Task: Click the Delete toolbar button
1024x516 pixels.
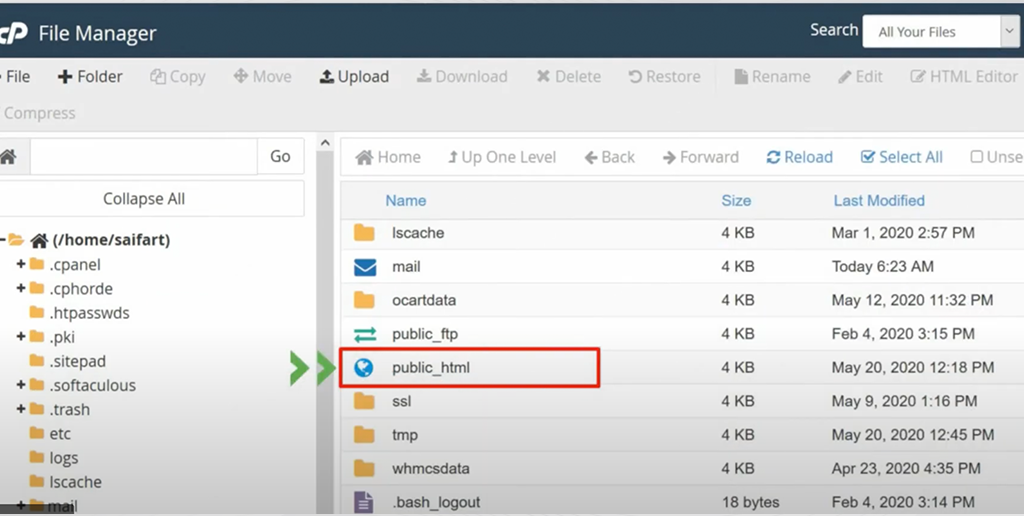Action: [x=568, y=76]
